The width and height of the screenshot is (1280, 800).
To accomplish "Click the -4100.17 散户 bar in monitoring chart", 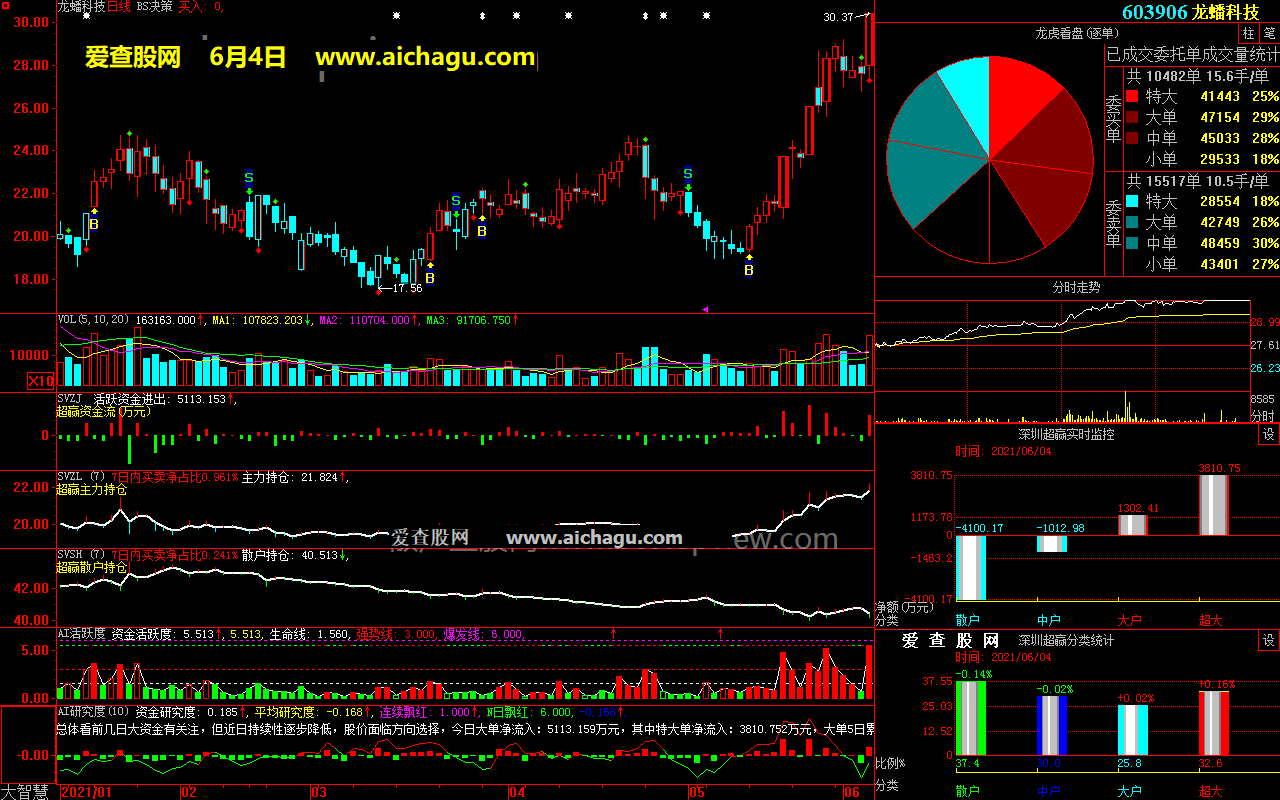I will [x=970, y=567].
